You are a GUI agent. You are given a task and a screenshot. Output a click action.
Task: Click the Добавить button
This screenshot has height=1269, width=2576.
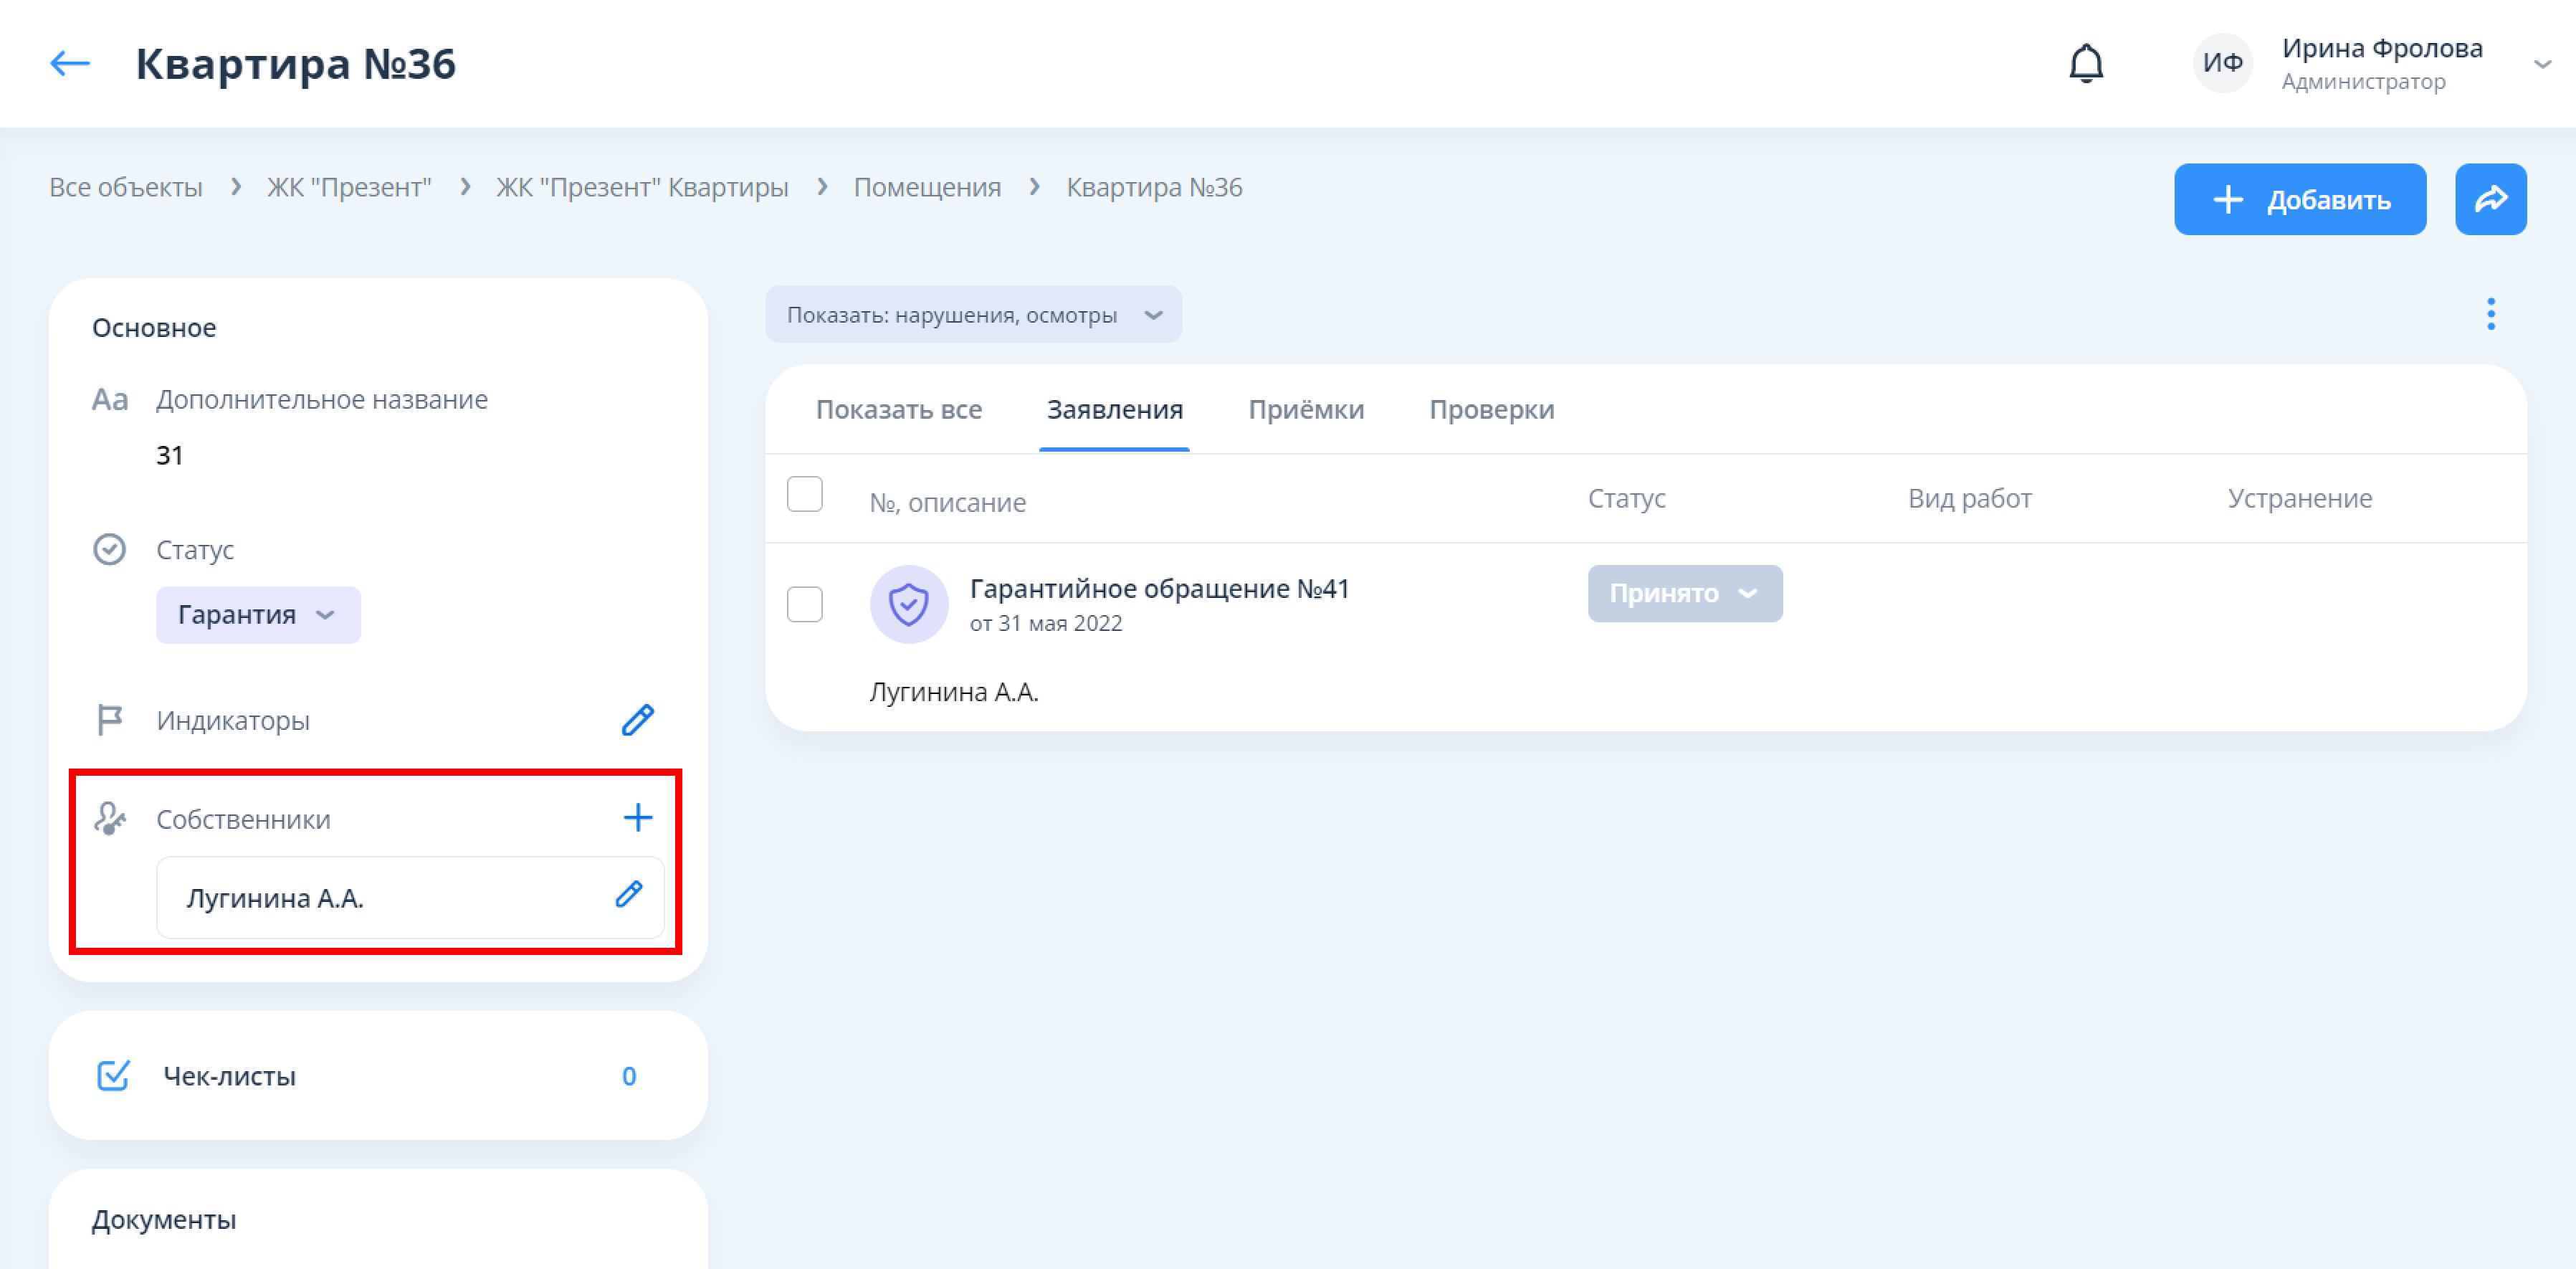2299,200
